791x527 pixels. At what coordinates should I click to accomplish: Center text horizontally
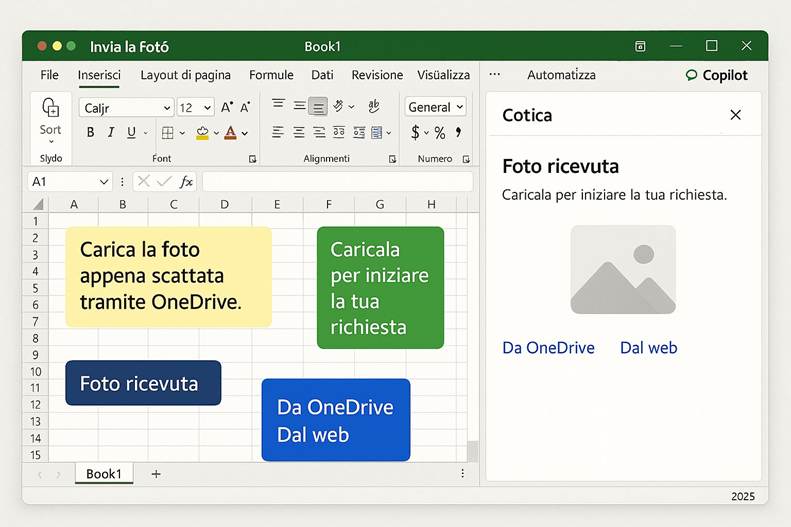(x=299, y=133)
